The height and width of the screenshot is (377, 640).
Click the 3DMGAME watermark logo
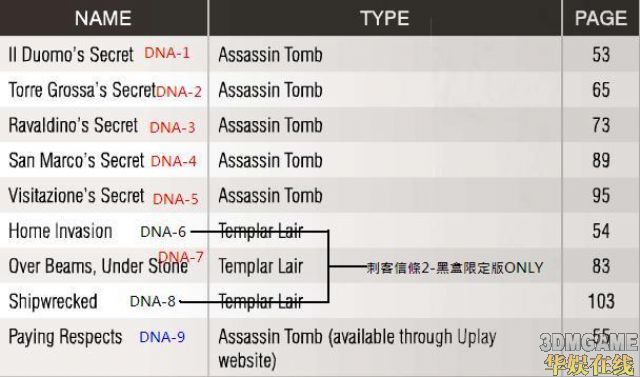pos(589,343)
